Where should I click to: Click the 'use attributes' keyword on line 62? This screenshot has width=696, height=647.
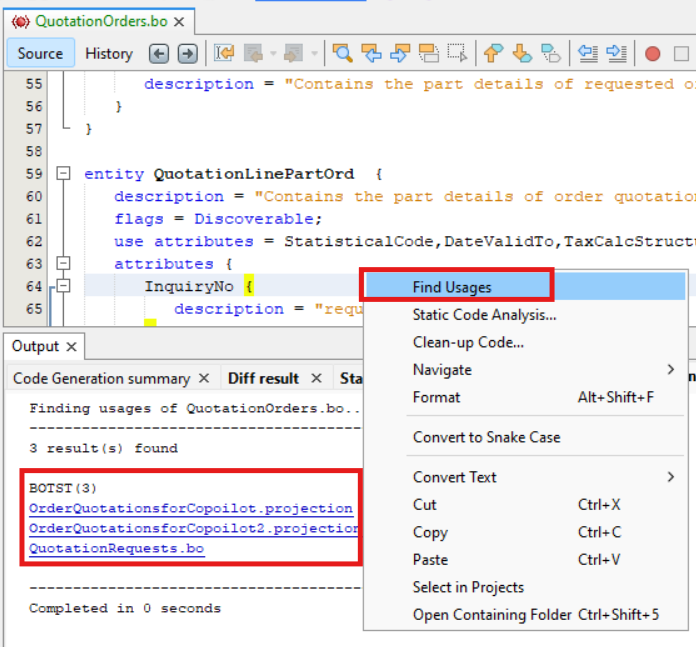coord(184,241)
